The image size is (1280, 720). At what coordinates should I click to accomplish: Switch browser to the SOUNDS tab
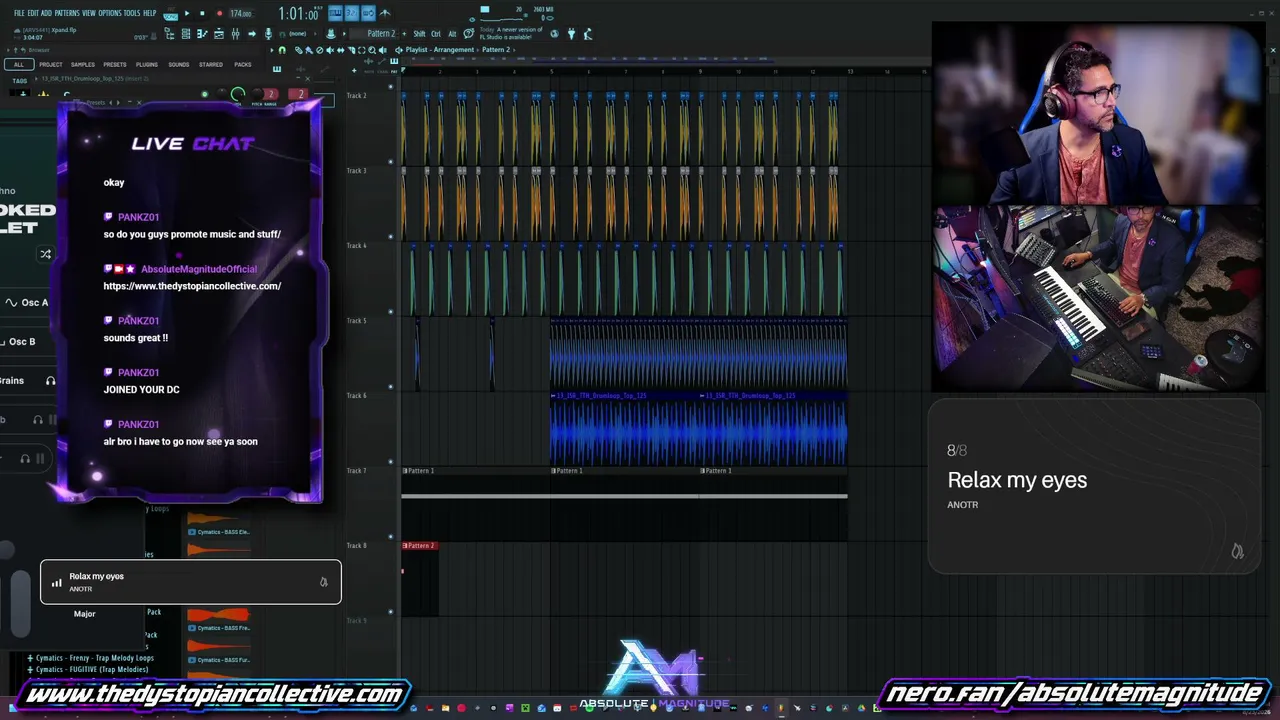coord(179,64)
